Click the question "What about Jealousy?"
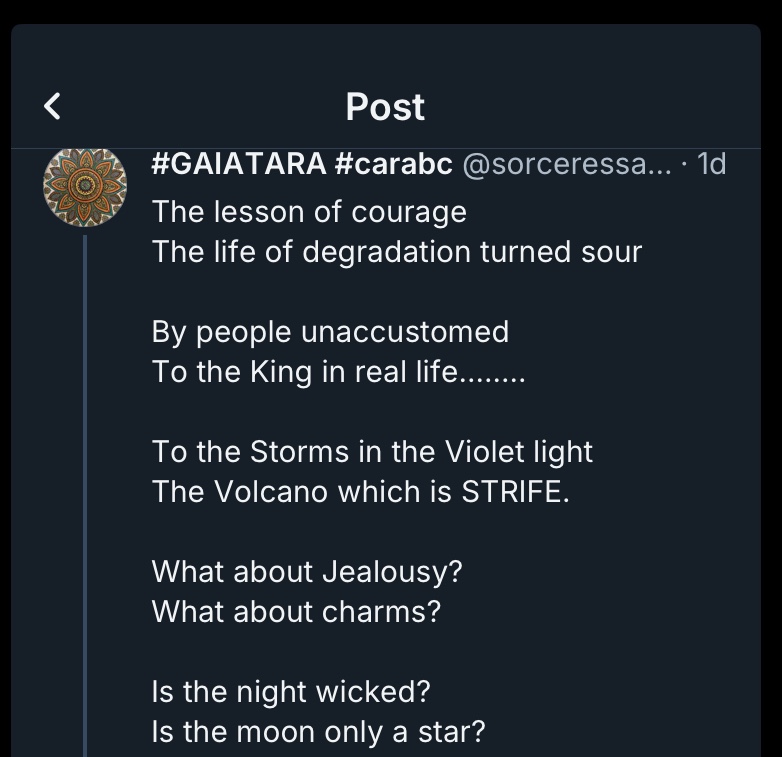The image size is (782, 757). click(x=307, y=572)
